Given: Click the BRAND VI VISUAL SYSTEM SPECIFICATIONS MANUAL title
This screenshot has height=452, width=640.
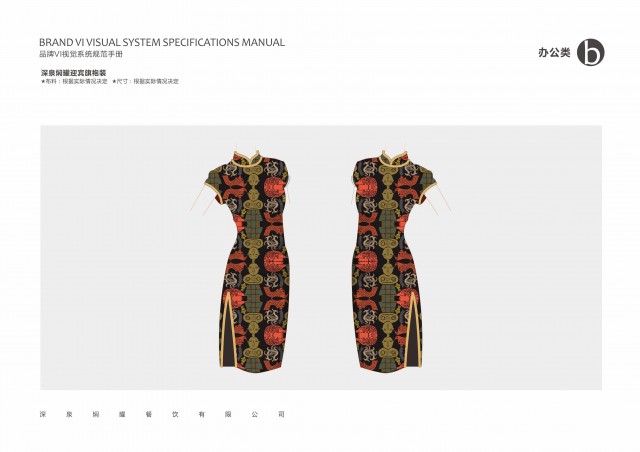Looking at the screenshot, I should [162, 42].
